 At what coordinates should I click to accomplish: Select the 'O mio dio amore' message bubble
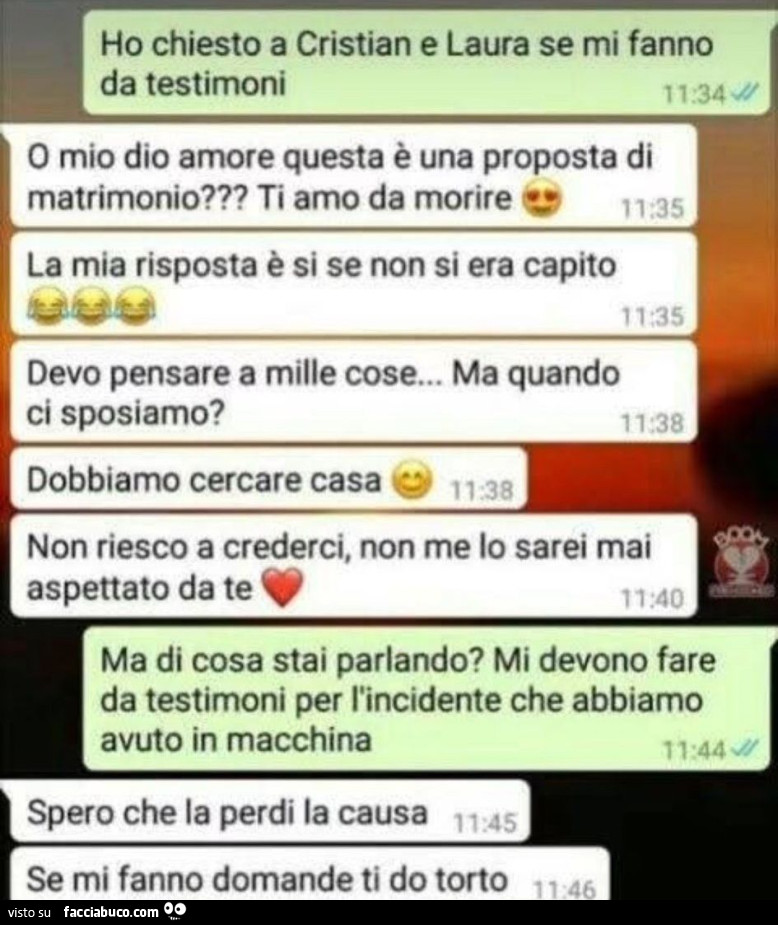coord(353,176)
